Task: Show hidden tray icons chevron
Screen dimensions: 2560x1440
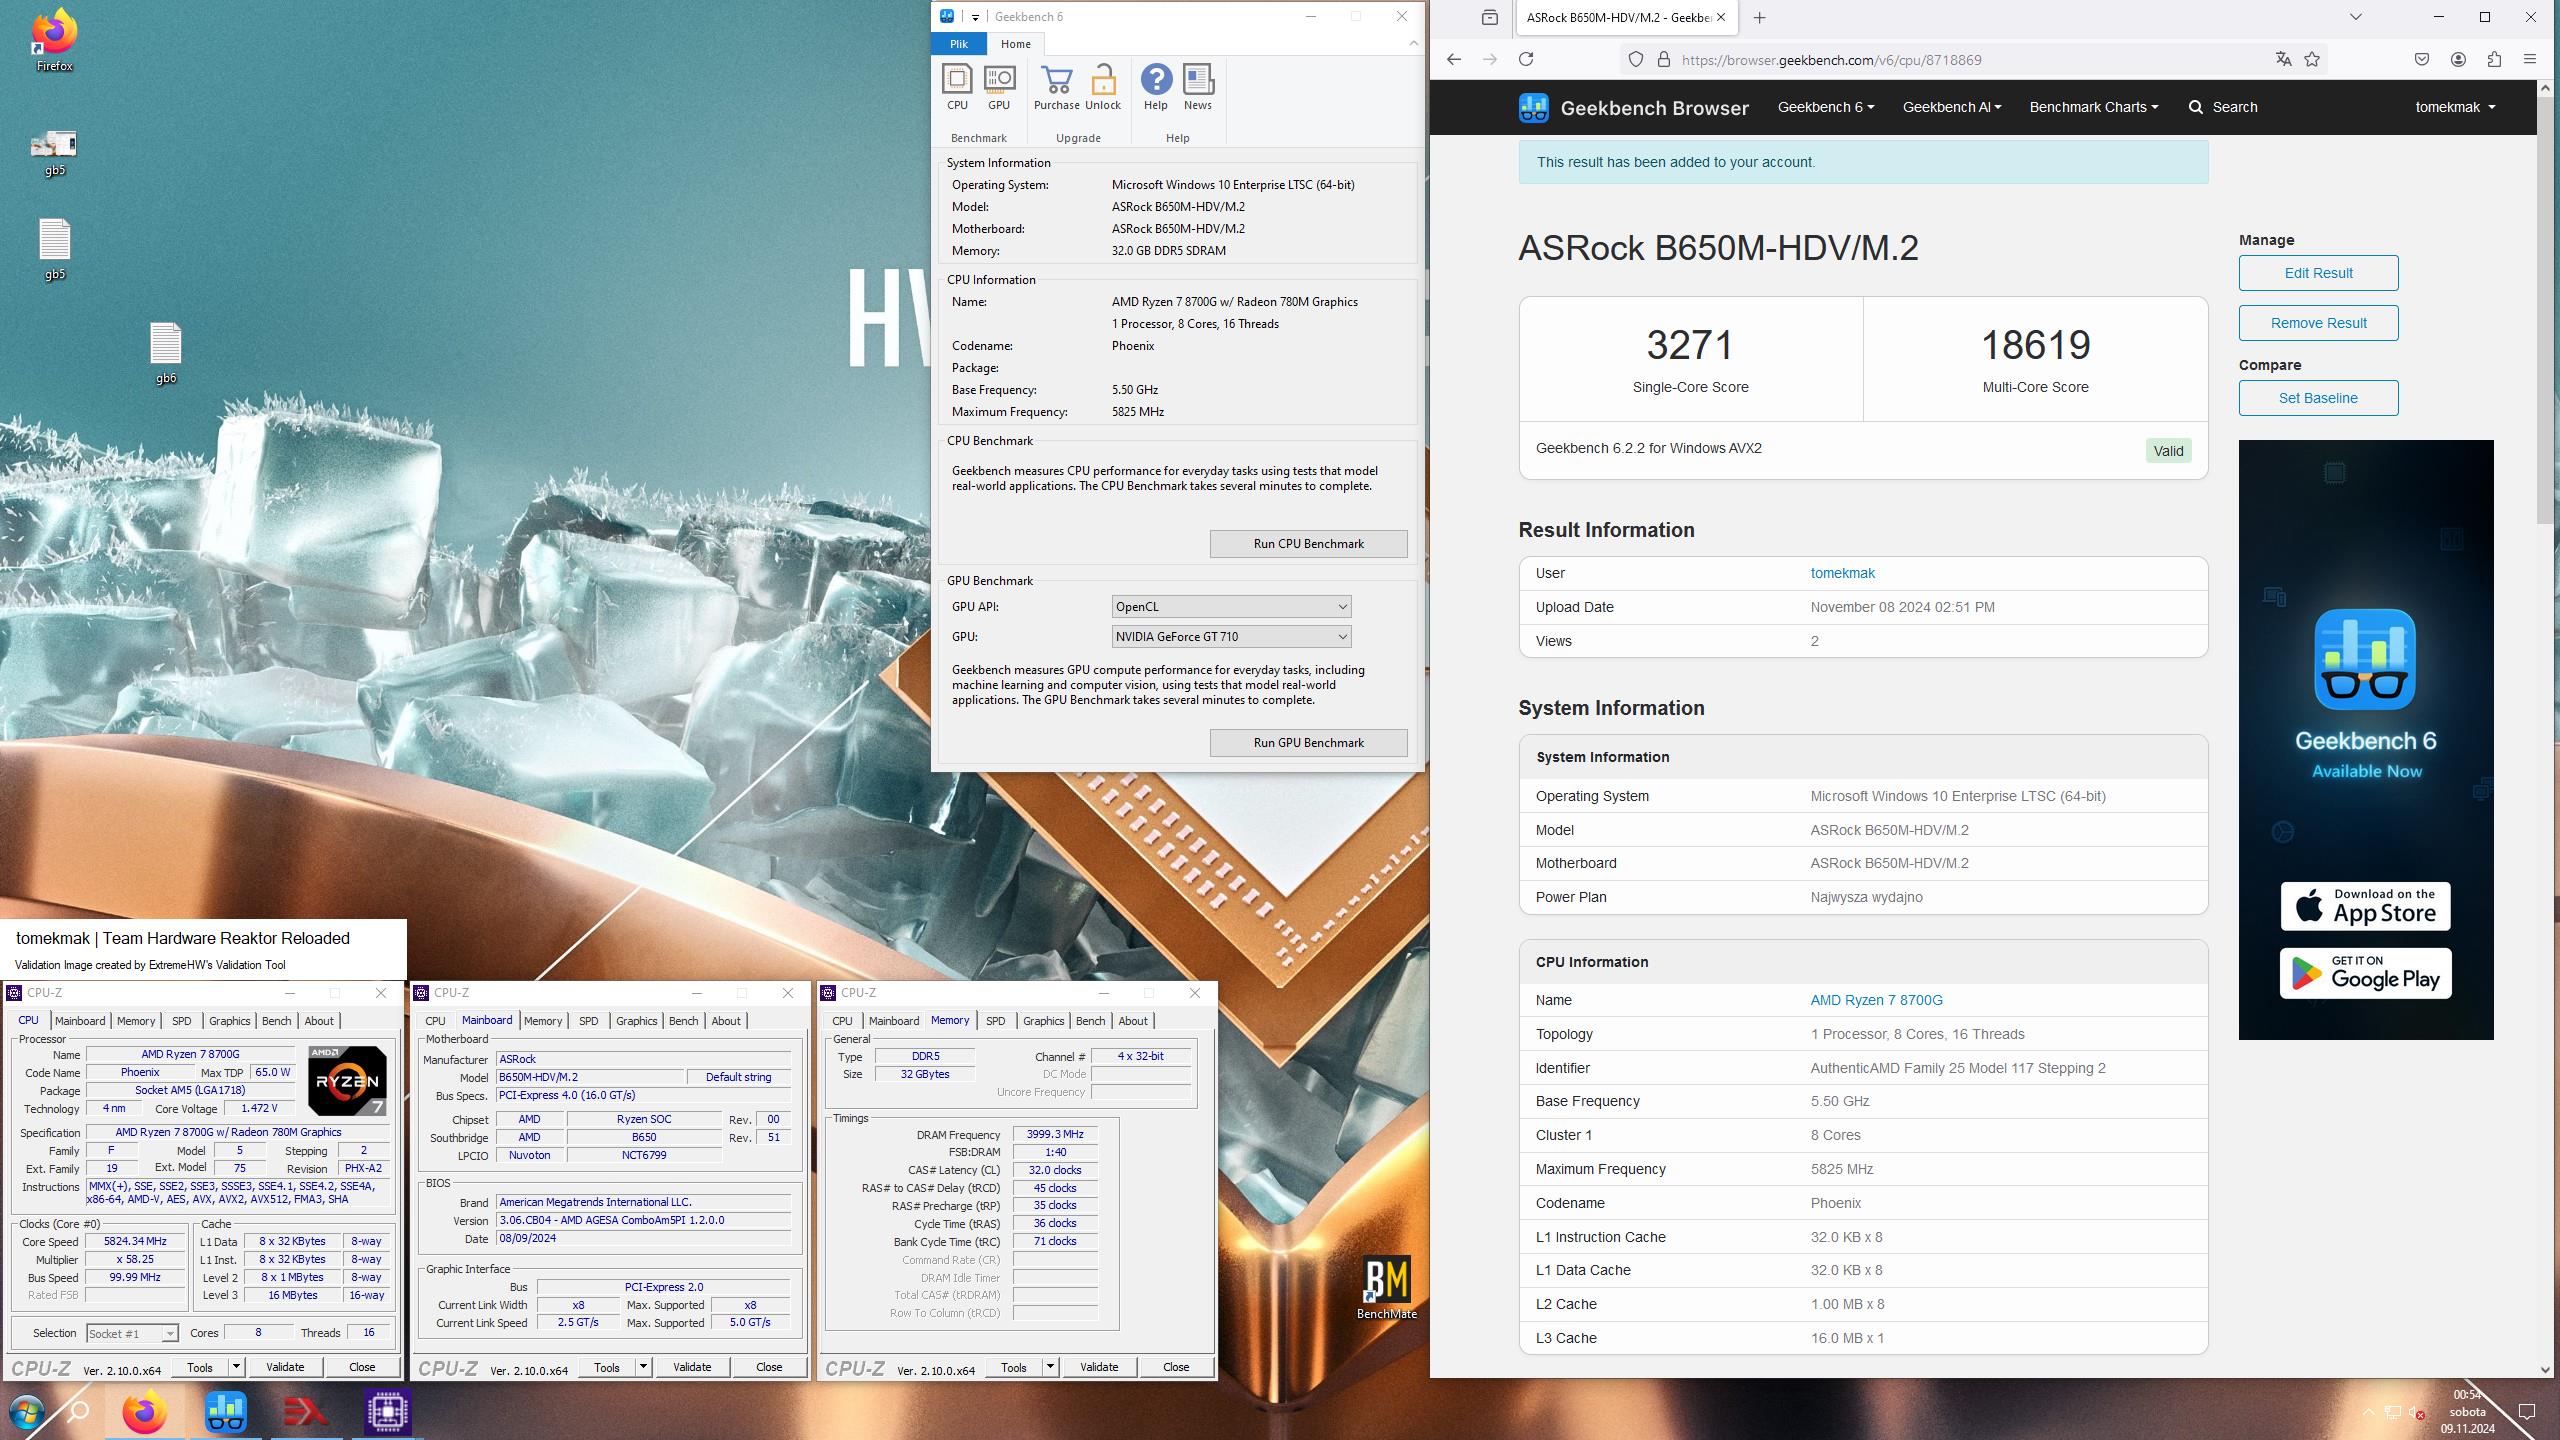Action: pyautogui.click(x=2368, y=1412)
